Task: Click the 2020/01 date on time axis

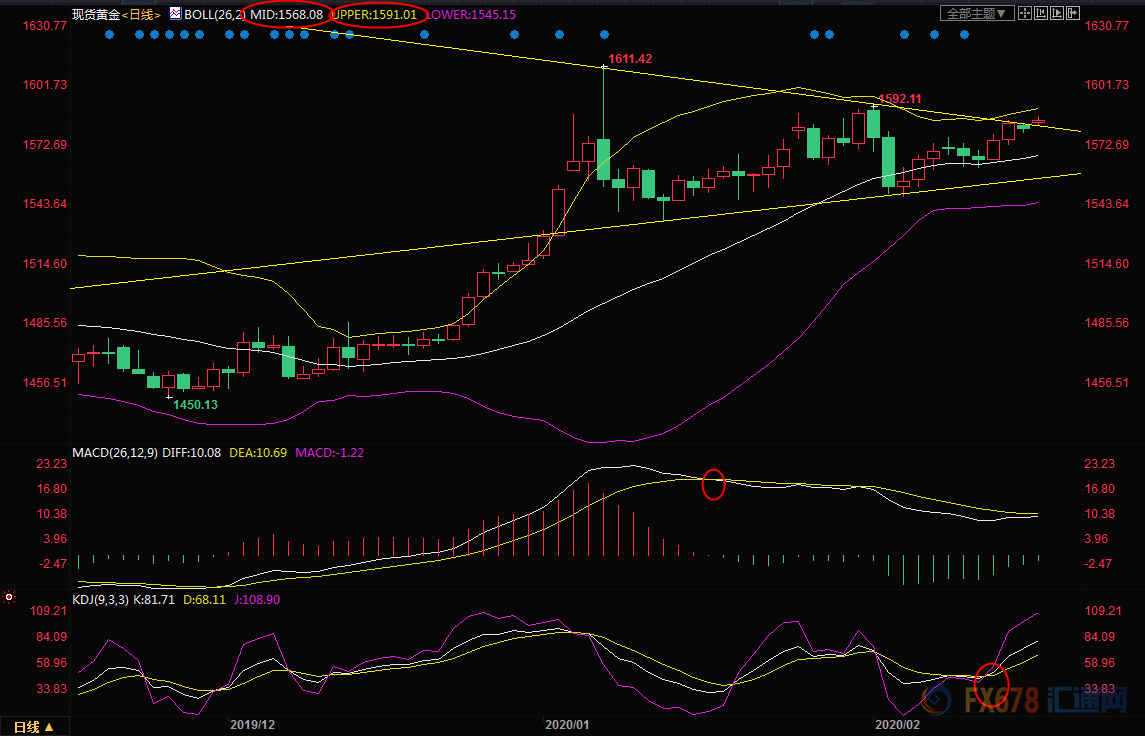Action: click(567, 723)
